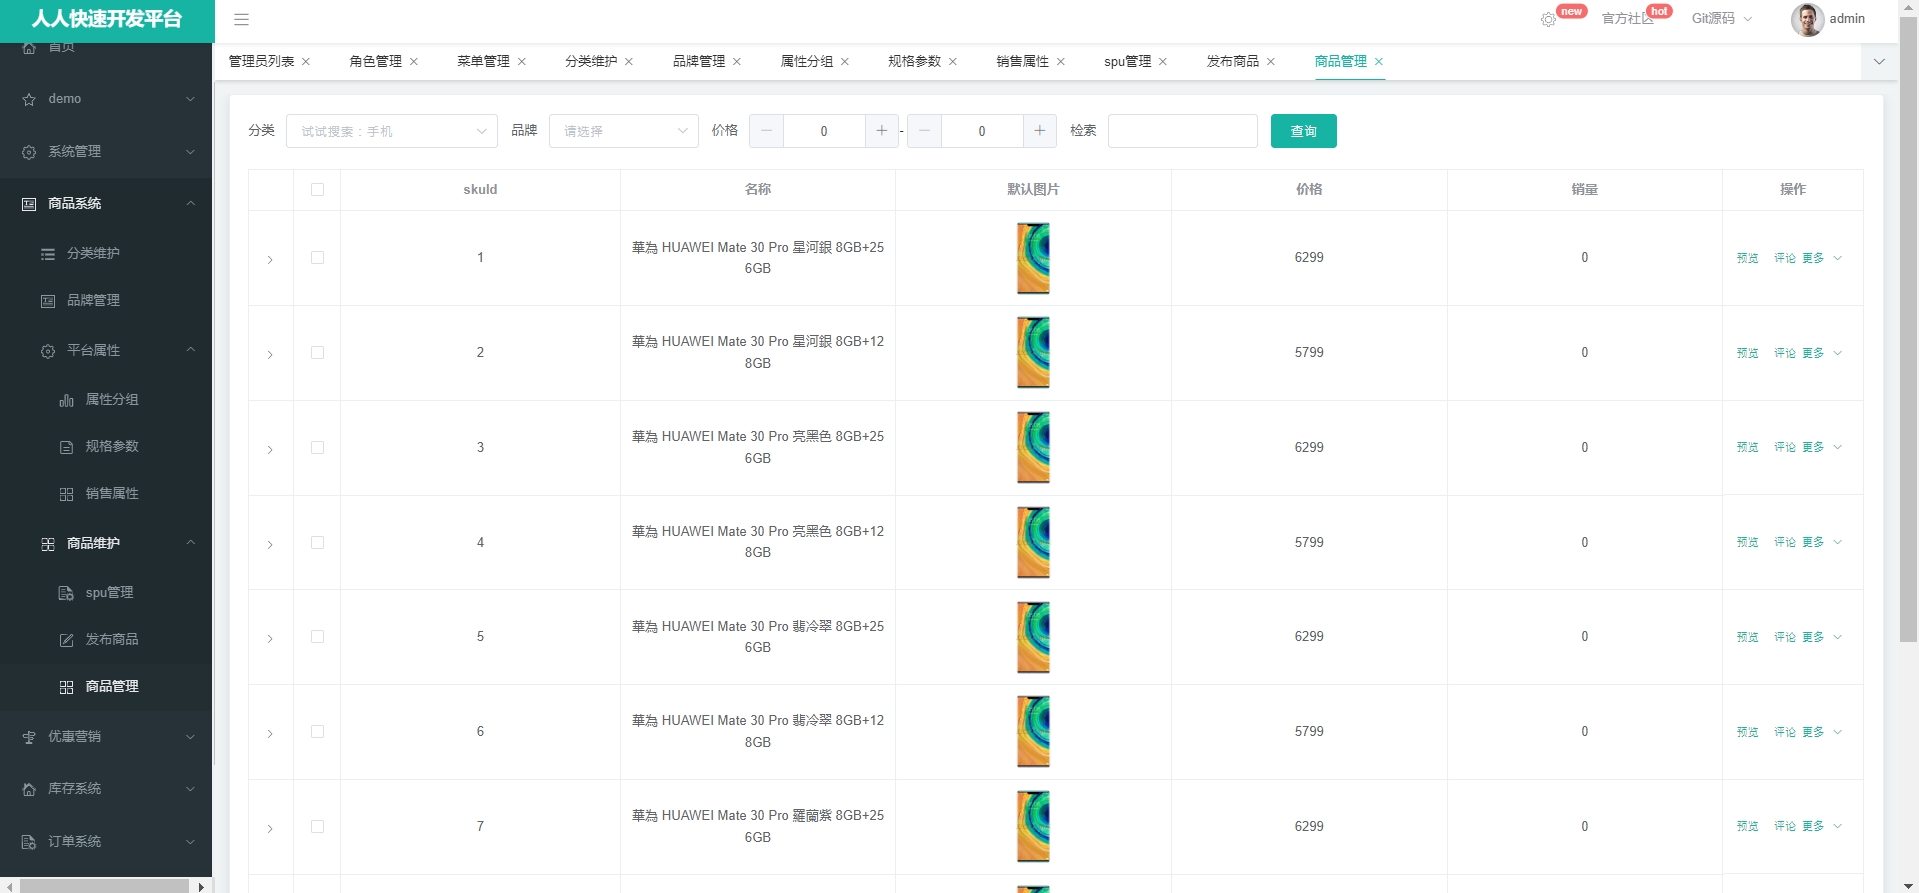Open the 官方社区 link
The width and height of the screenshot is (1919, 893).
(1628, 19)
